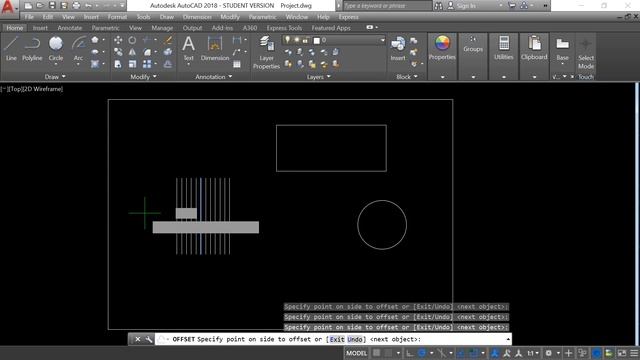Viewport: 640px width, 360px height.
Task: Expand the Modify panel
Action: 143,77
